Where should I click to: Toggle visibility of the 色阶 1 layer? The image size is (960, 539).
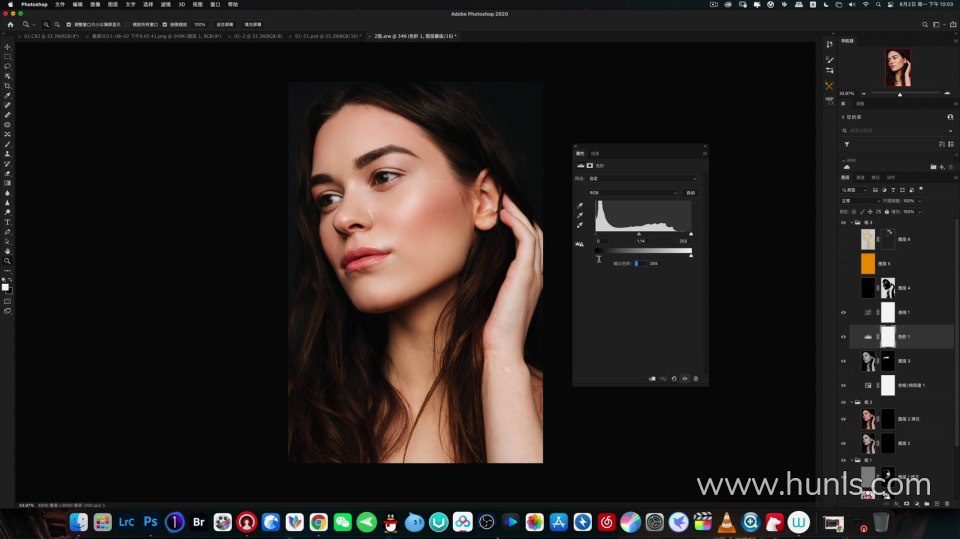[843, 337]
